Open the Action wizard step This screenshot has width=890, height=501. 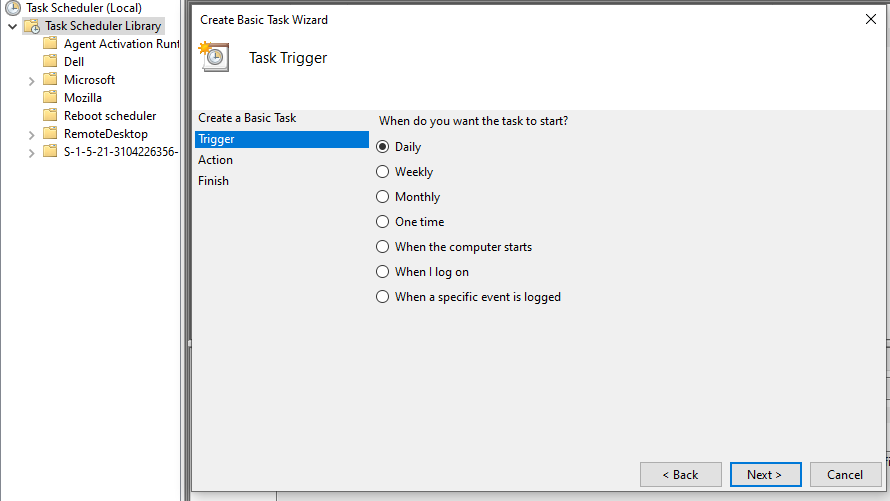pos(215,160)
